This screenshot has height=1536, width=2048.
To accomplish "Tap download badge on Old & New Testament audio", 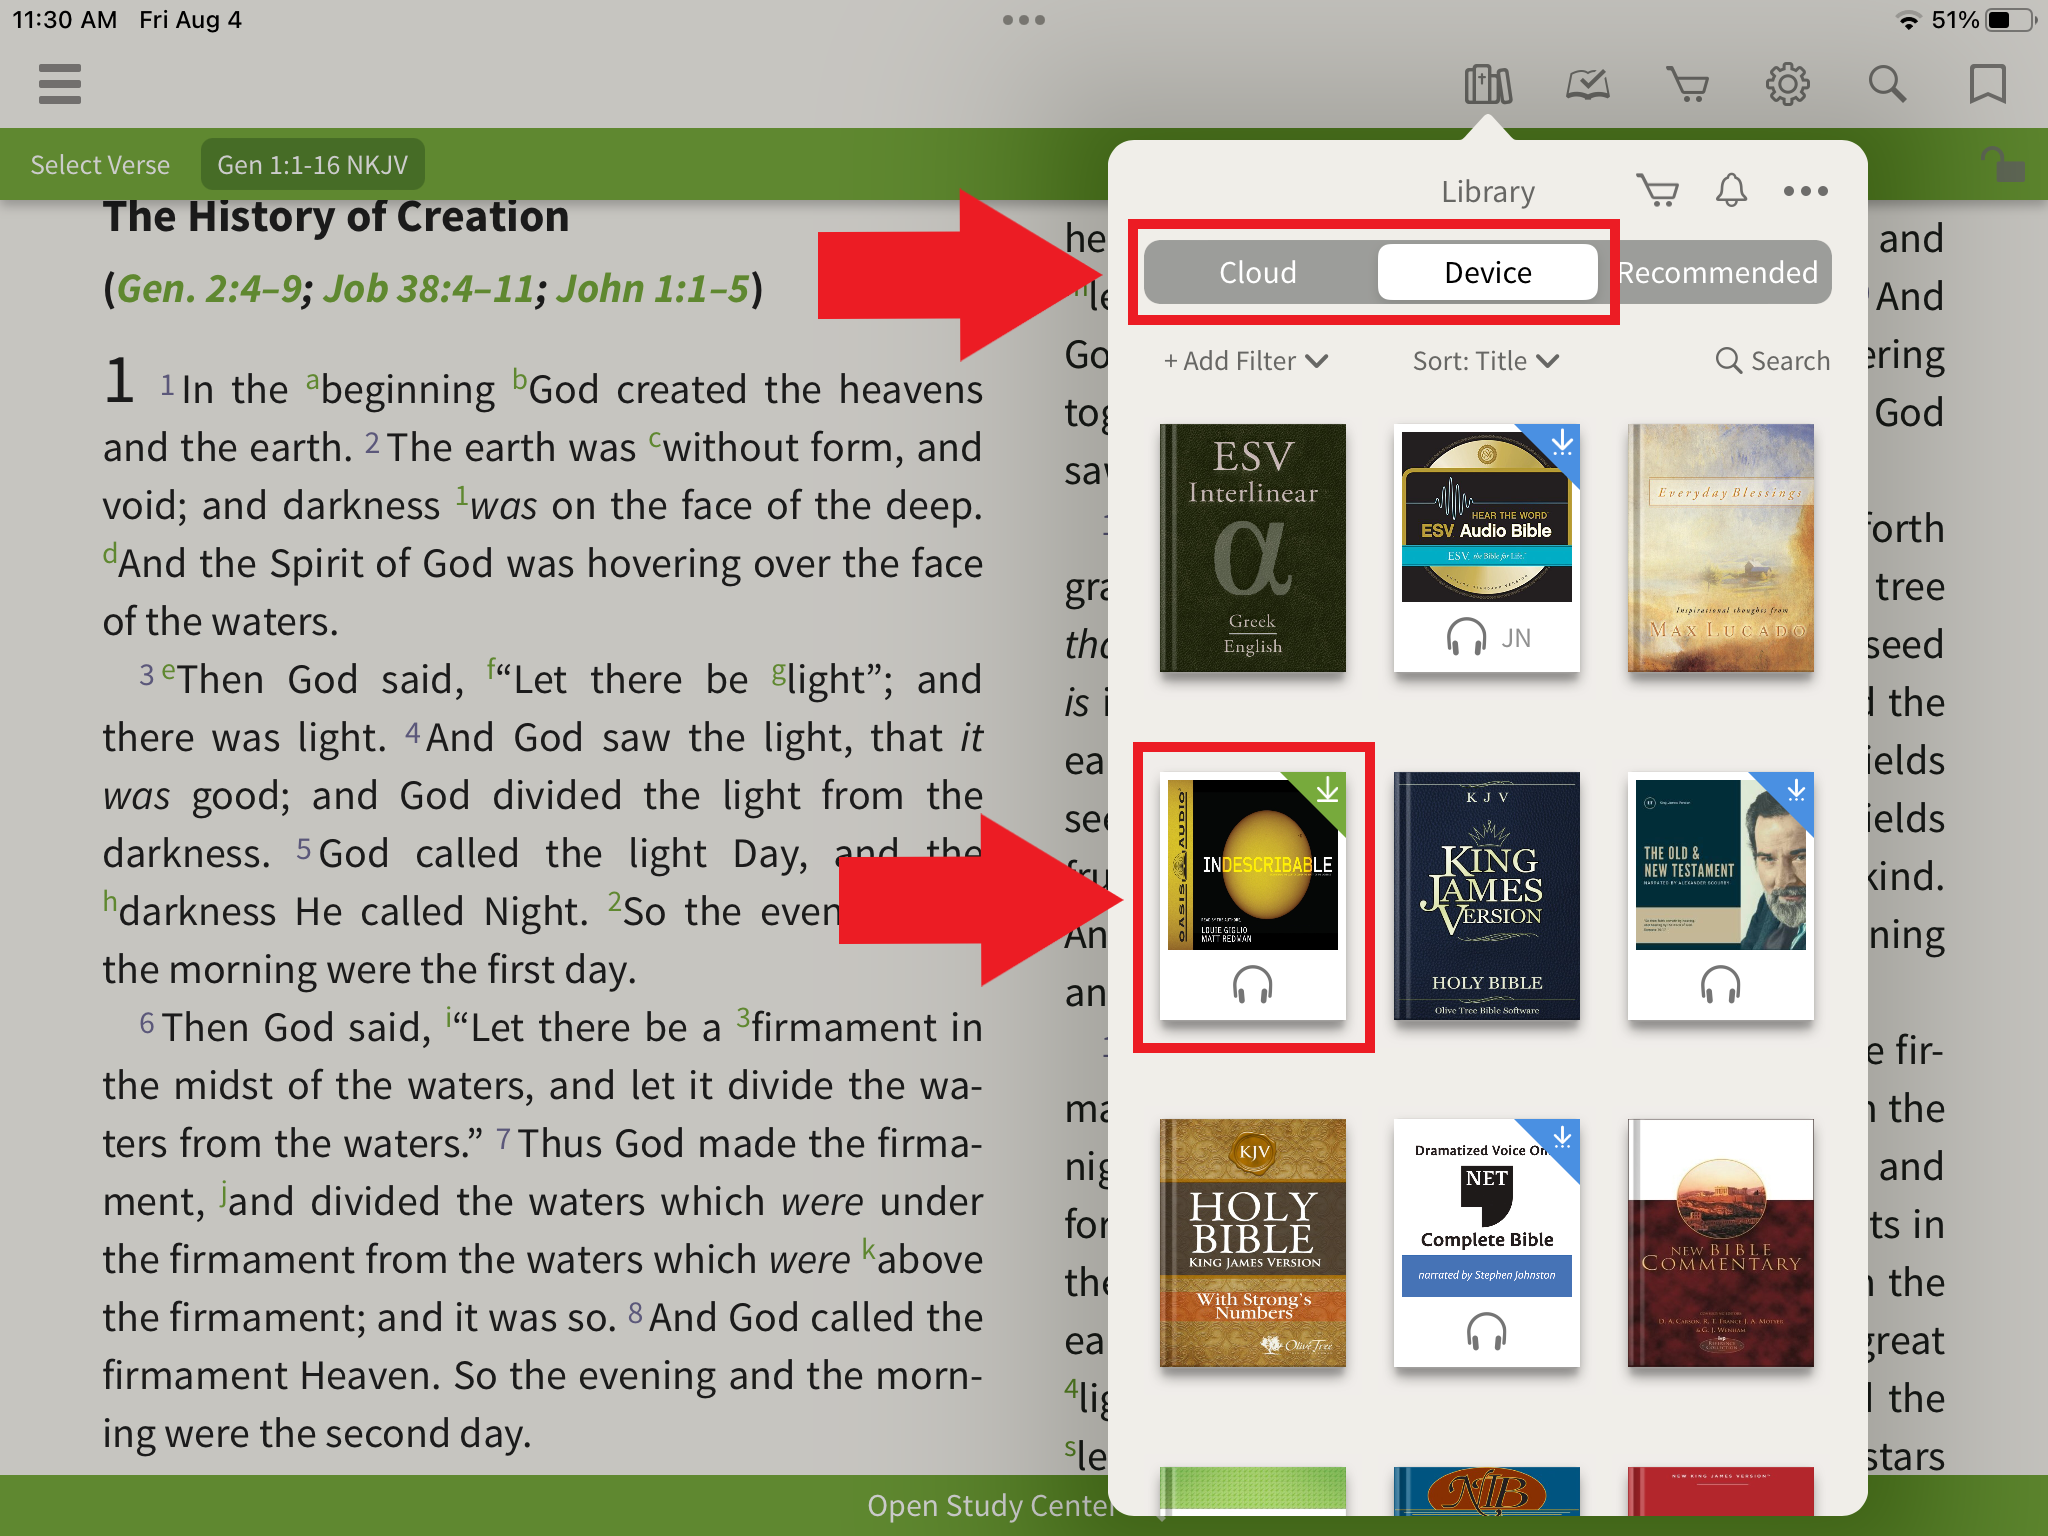I will pos(1796,790).
